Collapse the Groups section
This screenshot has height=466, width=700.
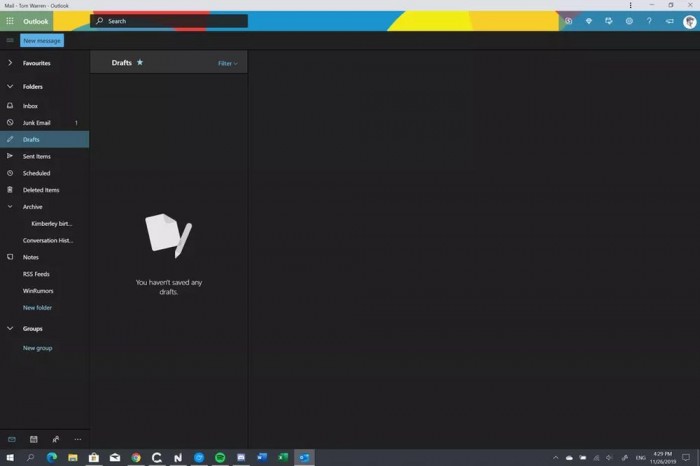10,328
